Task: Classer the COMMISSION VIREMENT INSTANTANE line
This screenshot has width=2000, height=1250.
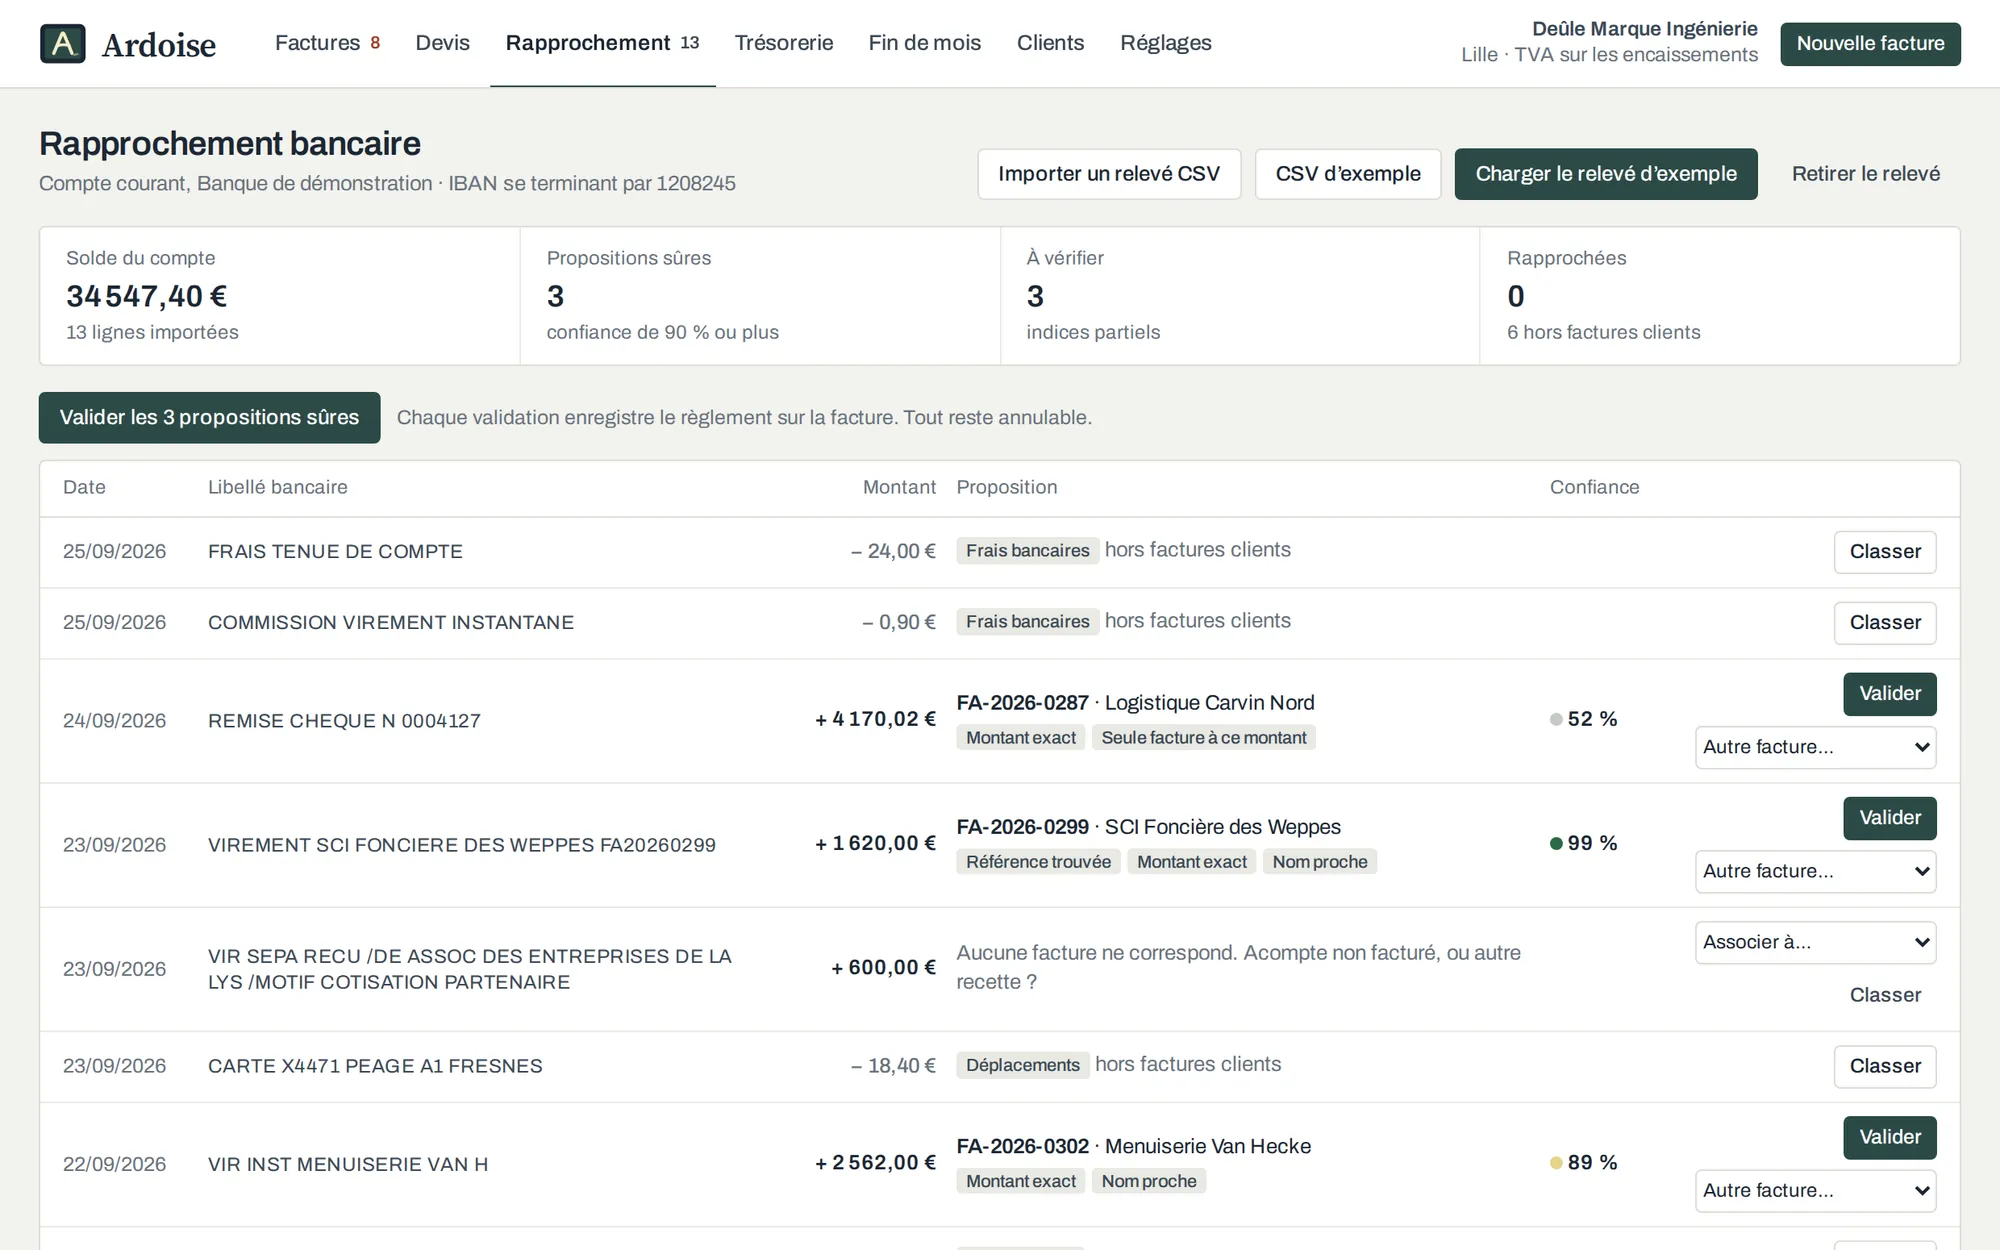Action: pos(1885,623)
